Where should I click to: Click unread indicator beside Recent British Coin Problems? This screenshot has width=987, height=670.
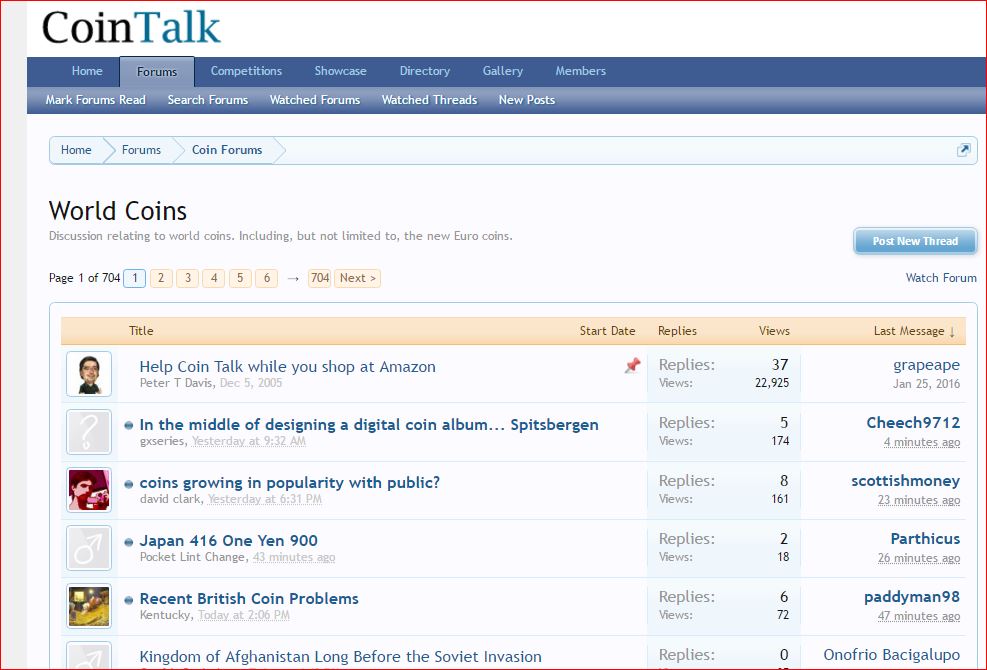coord(129,600)
